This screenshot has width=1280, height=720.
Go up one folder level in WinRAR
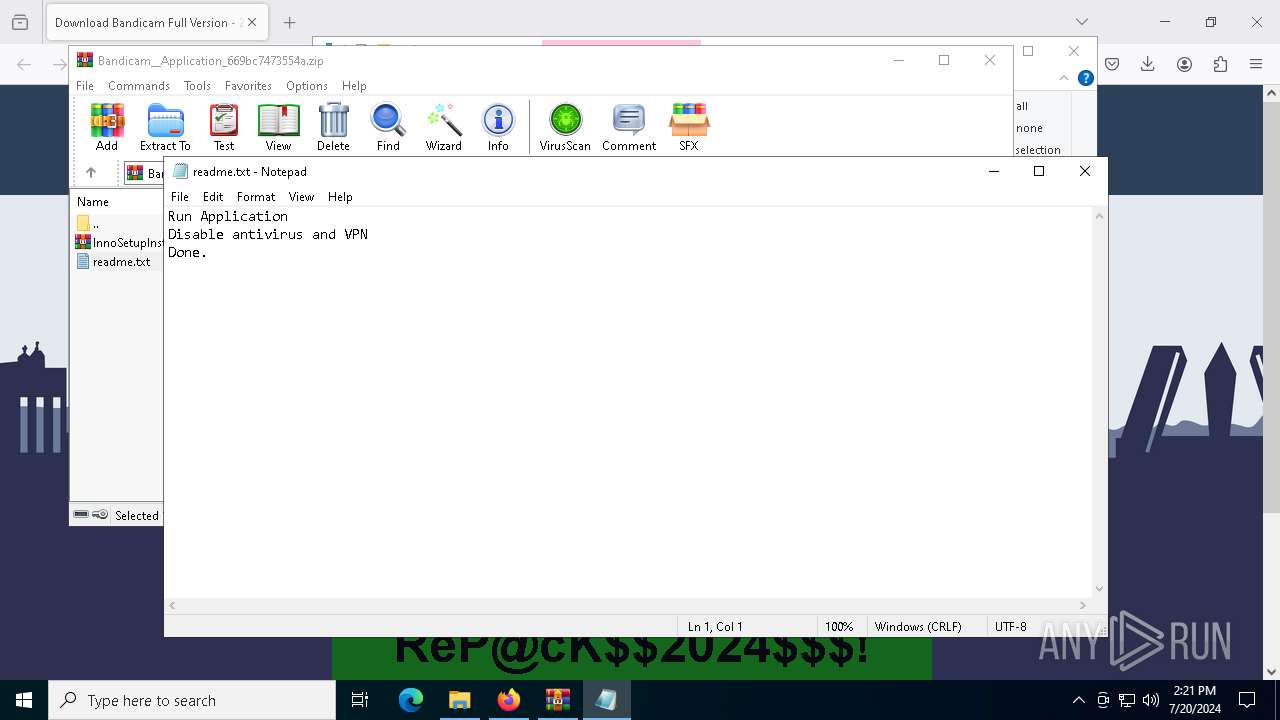point(91,173)
